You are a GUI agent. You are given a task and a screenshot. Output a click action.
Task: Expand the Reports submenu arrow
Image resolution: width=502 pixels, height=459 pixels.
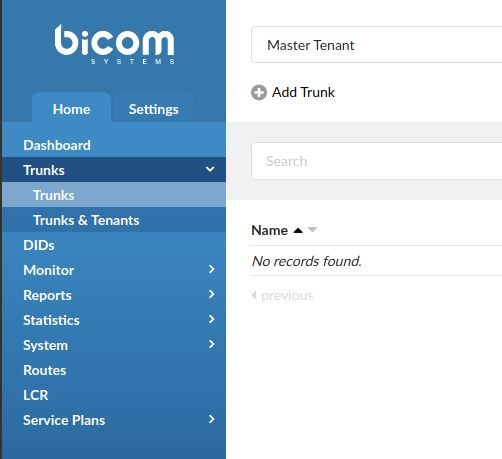point(211,294)
